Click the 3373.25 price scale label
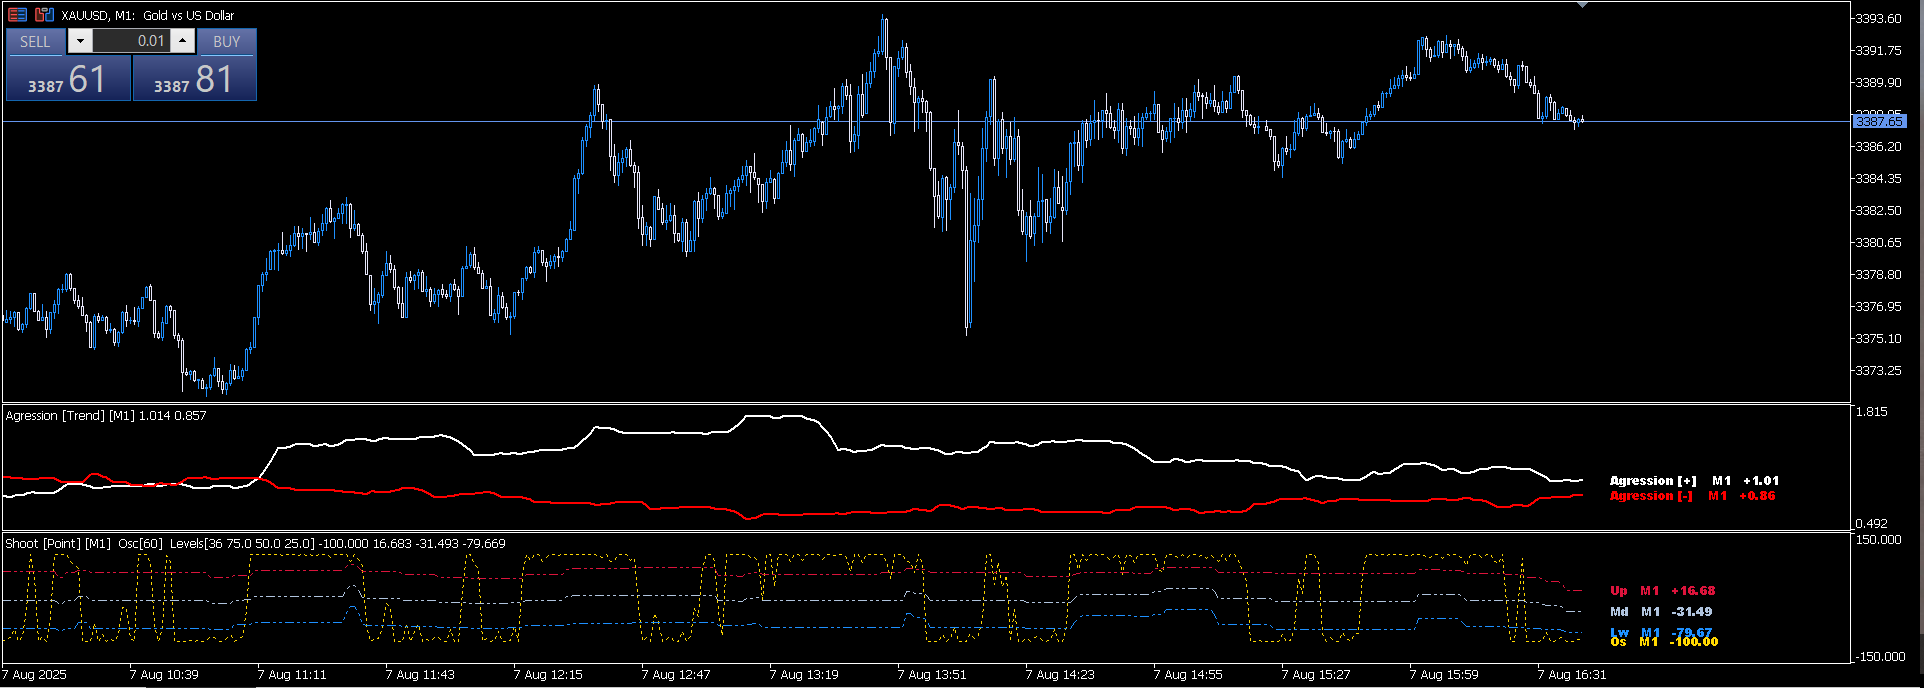 click(x=1878, y=371)
